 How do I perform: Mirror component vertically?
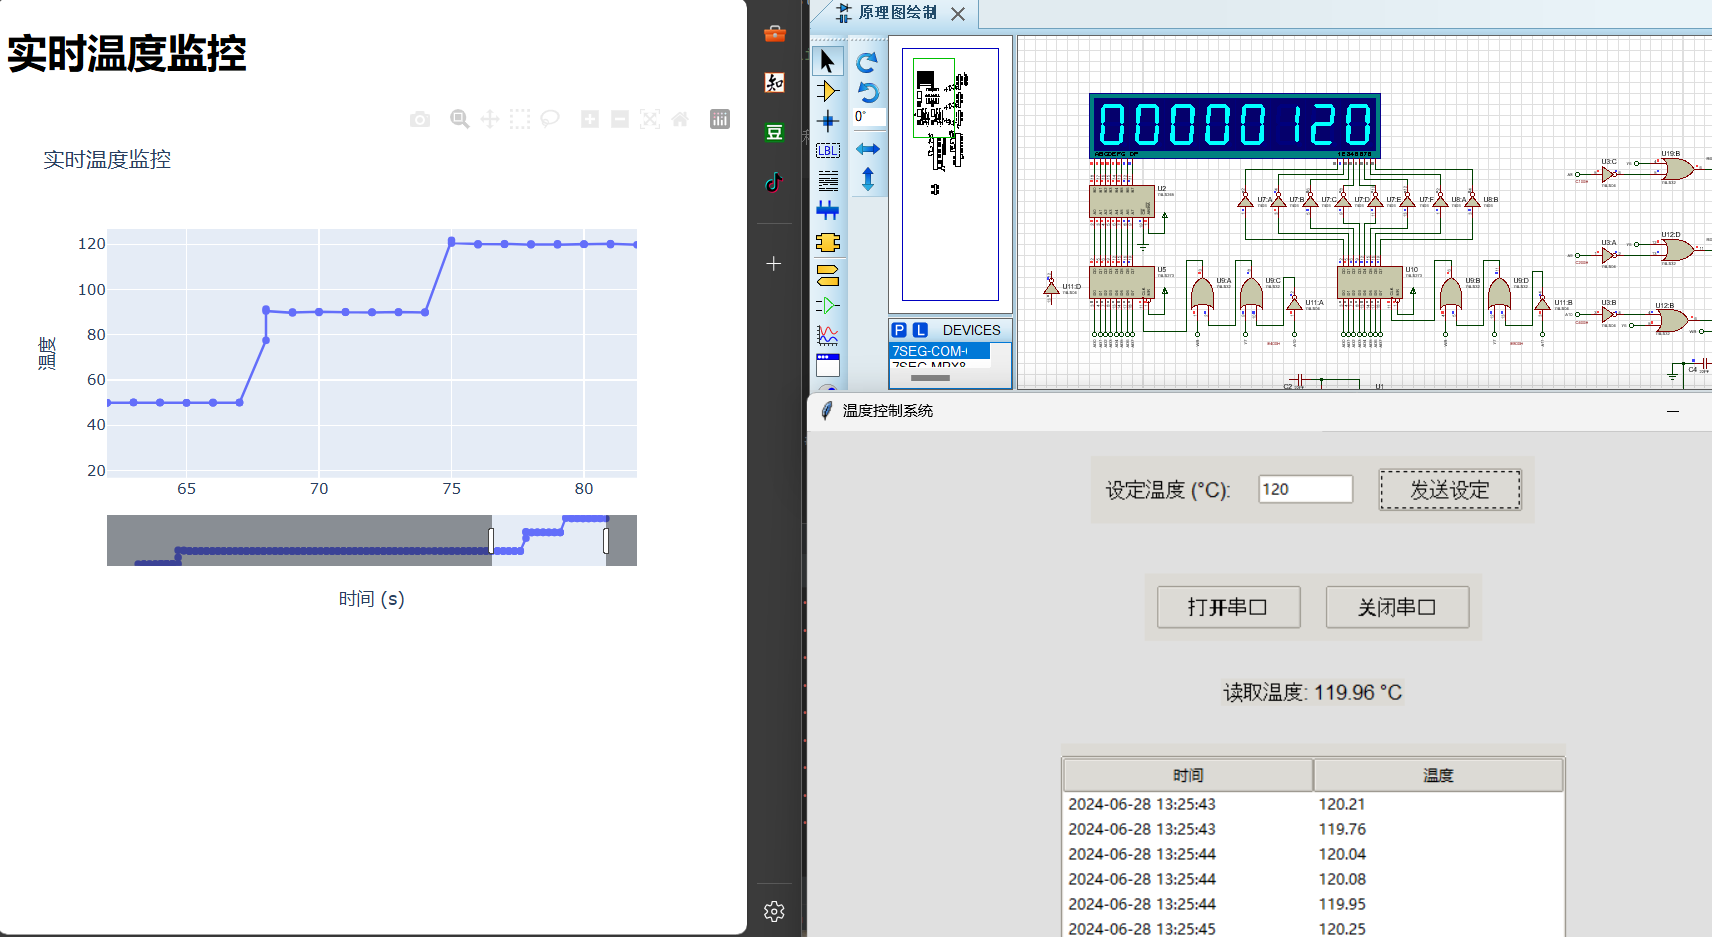[868, 179]
